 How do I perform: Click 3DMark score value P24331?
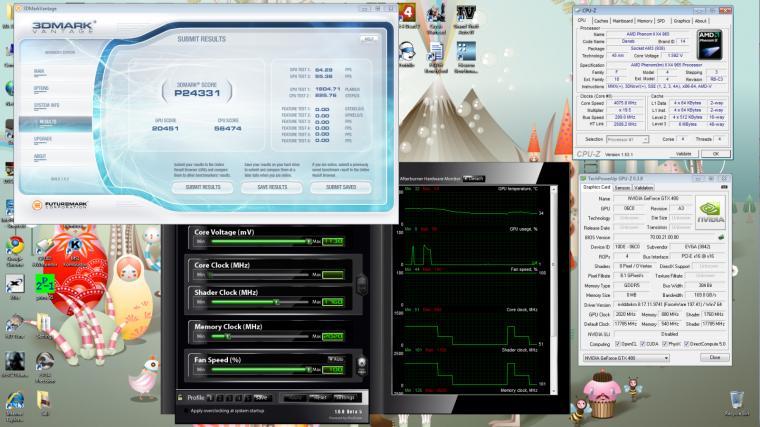tap(197, 93)
